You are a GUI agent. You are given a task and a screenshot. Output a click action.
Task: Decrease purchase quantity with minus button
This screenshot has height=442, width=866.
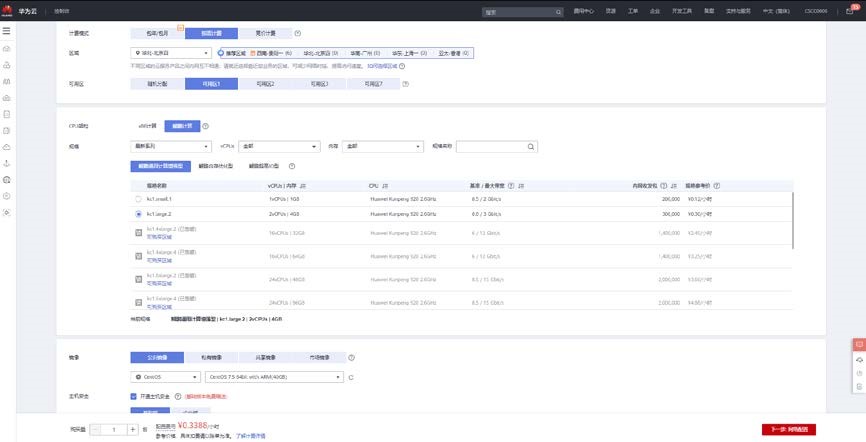point(96,429)
